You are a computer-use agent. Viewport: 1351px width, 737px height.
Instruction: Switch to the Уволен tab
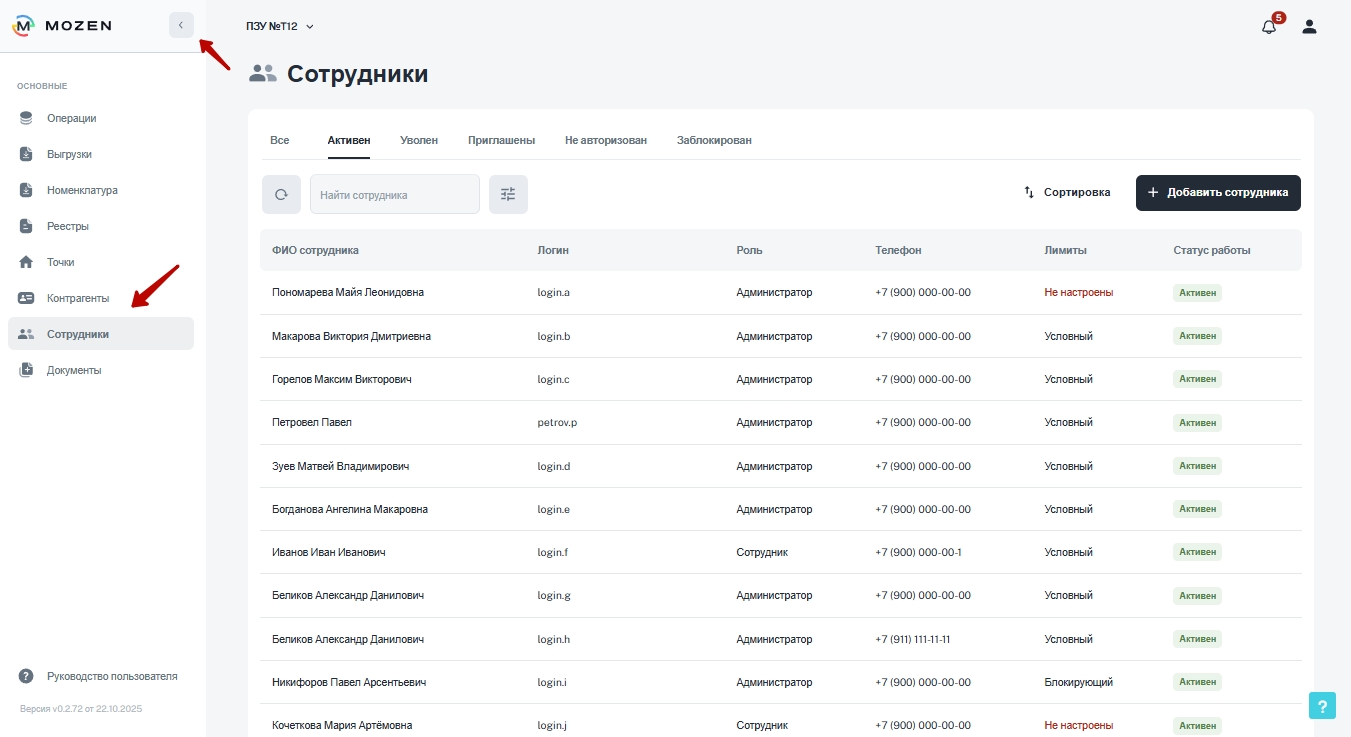[x=419, y=140]
